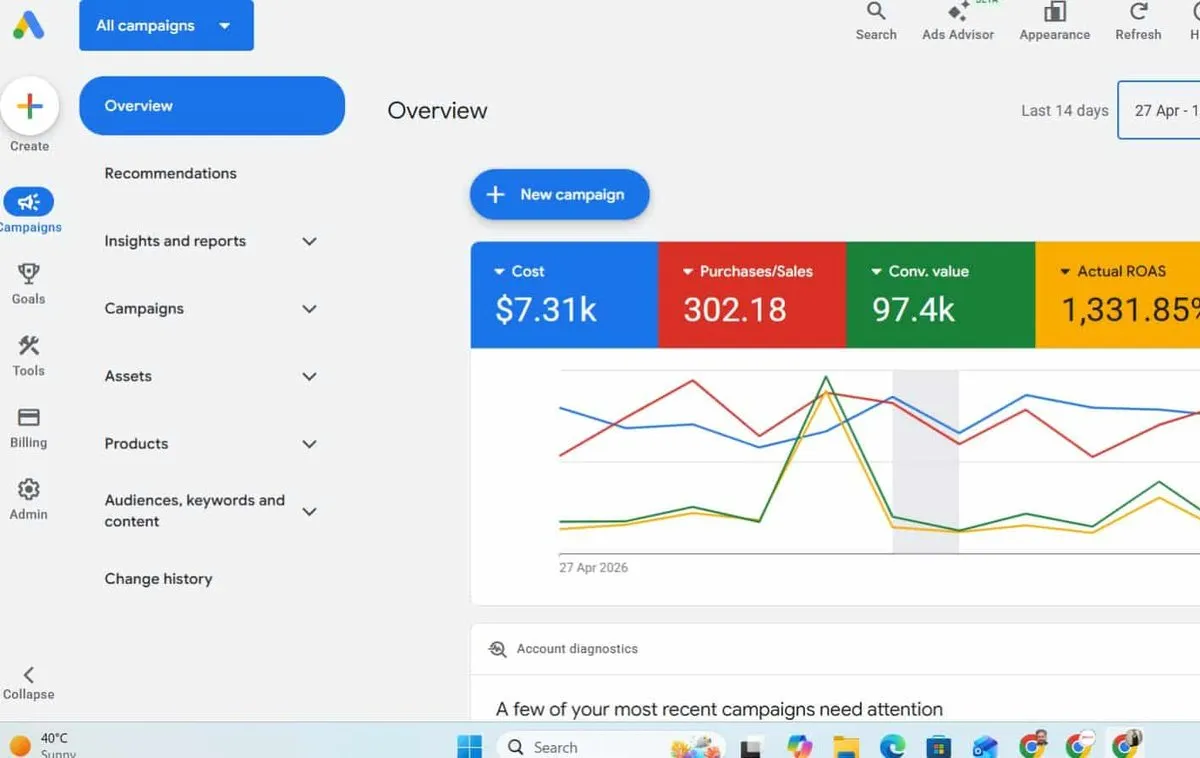This screenshot has width=1200, height=758.
Task: Click the New campaign button
Action: pyautogui.click(x=559, y=195)
